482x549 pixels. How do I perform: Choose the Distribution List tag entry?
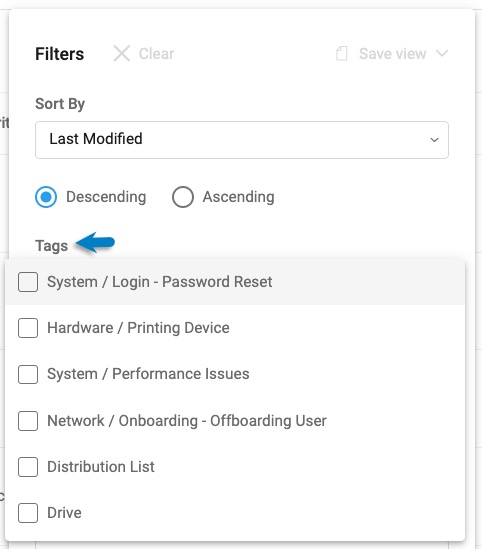pos(235,467)
